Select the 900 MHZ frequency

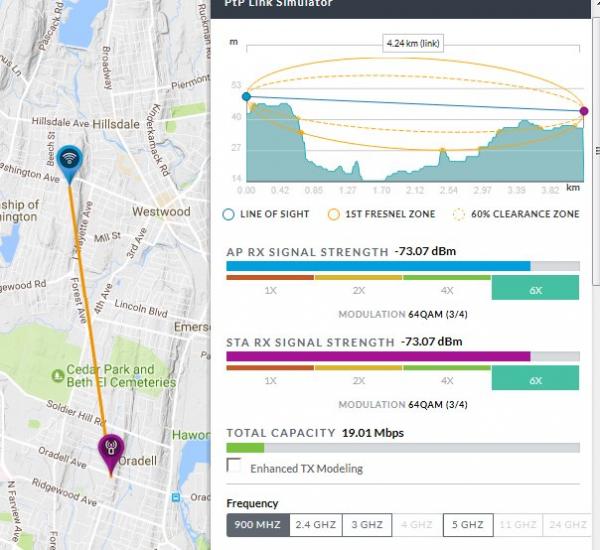click(x=258, y=525)
